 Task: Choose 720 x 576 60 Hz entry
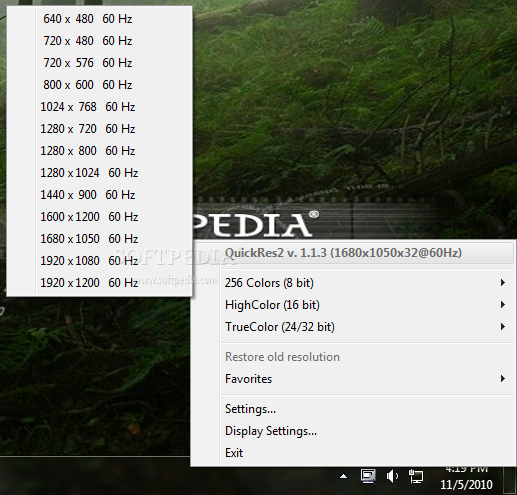(99, 63)
